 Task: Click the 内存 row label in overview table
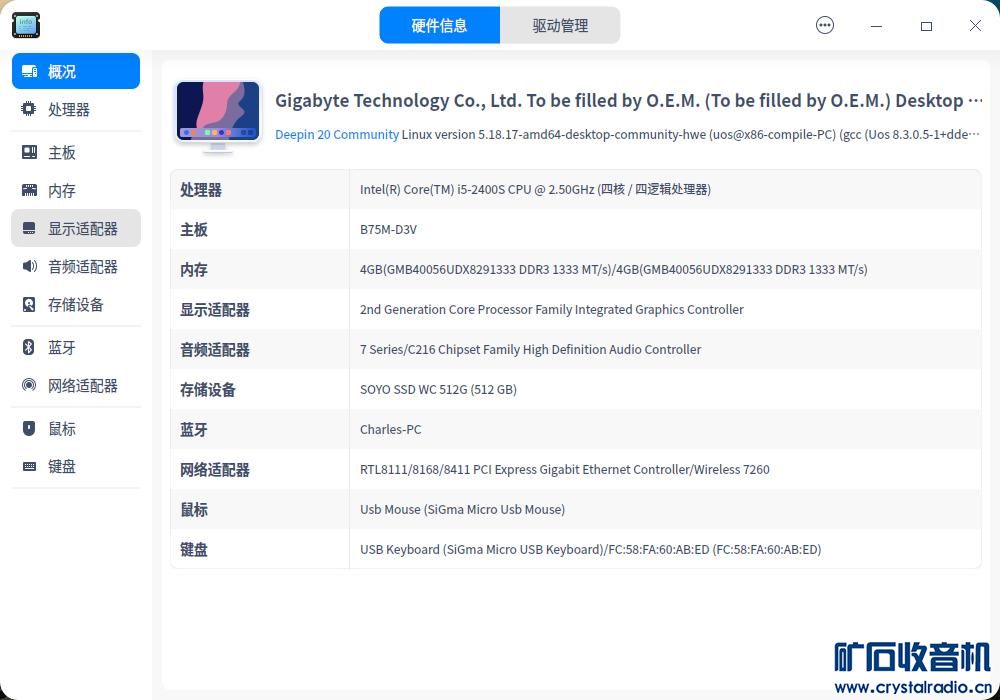(194, 270)
